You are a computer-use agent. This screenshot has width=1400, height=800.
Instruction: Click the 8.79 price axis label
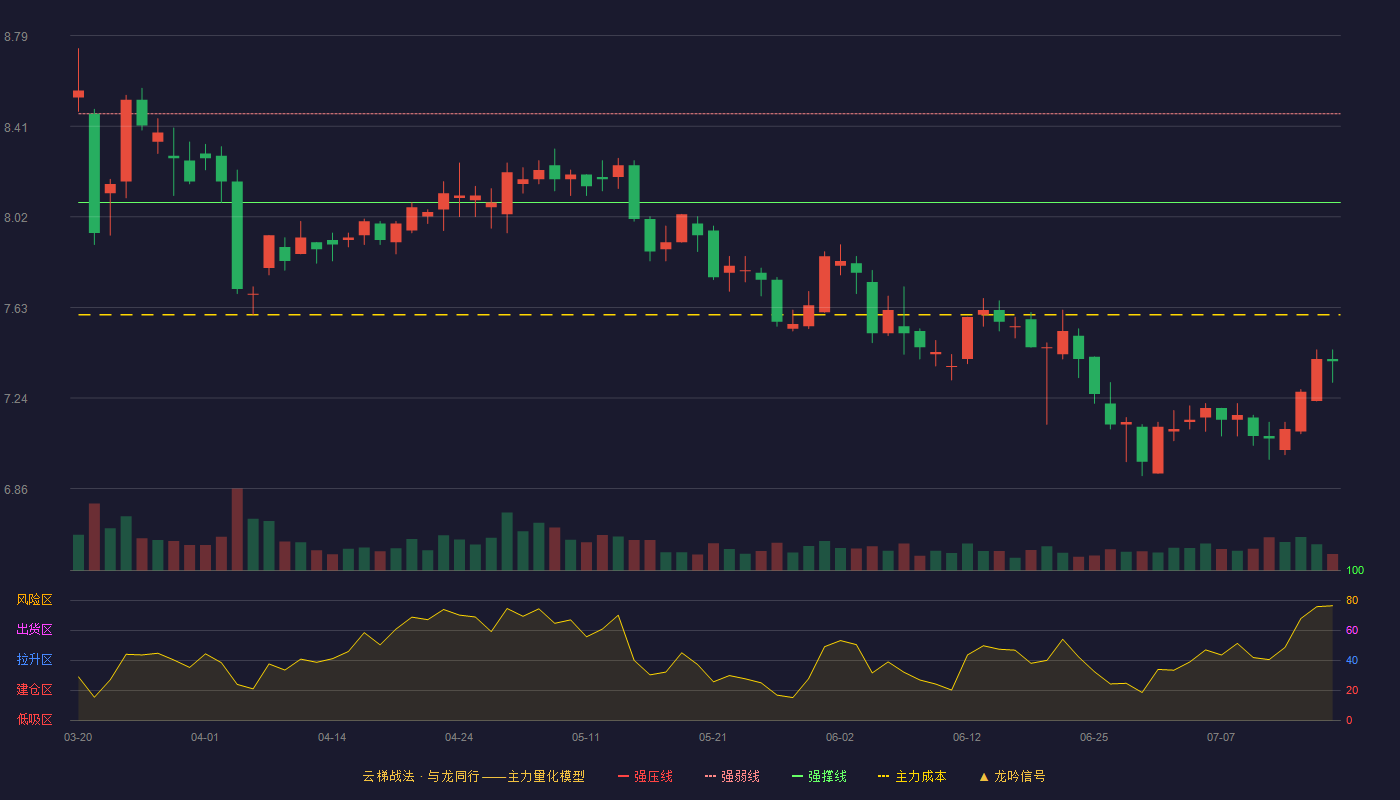click(16, 37)
